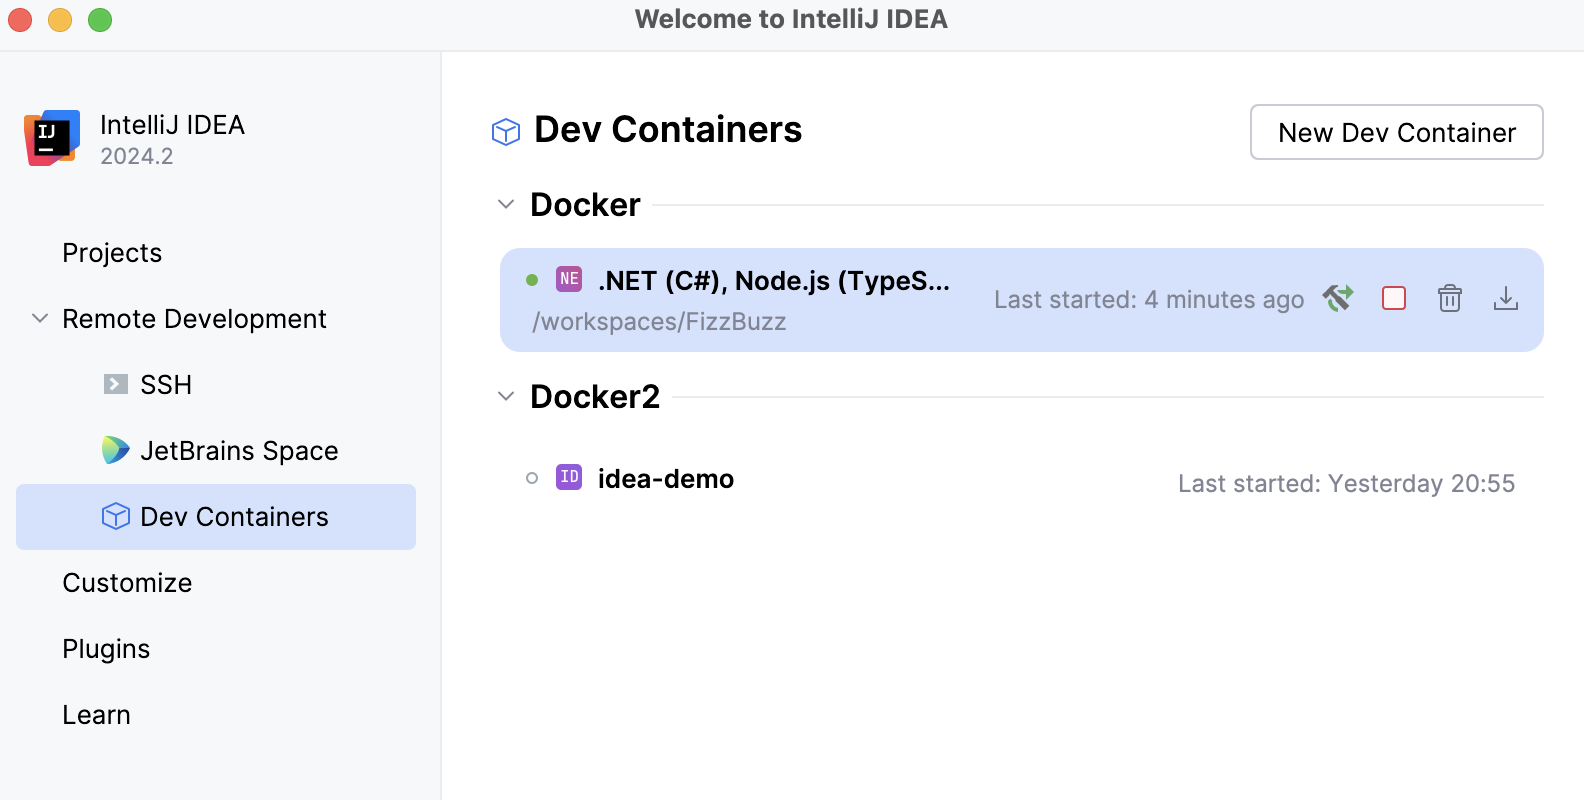The image size is (1584, 800).
Task: Stop the running FizzBuzz container
Action: pos(1394,298)
